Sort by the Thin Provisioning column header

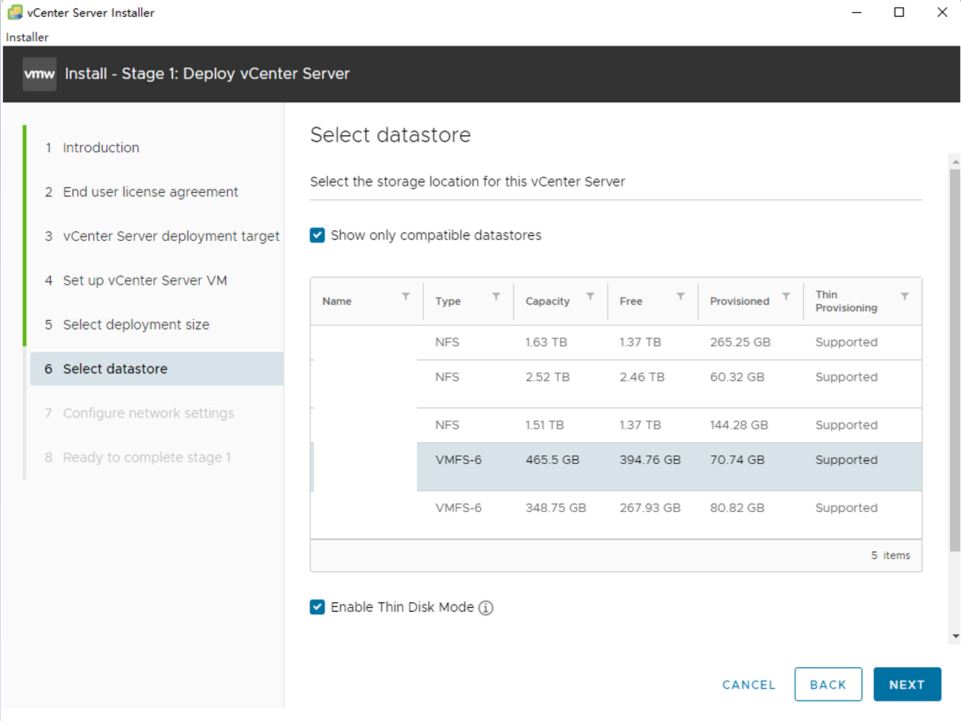pyautogui.click(x=846, y=301)
